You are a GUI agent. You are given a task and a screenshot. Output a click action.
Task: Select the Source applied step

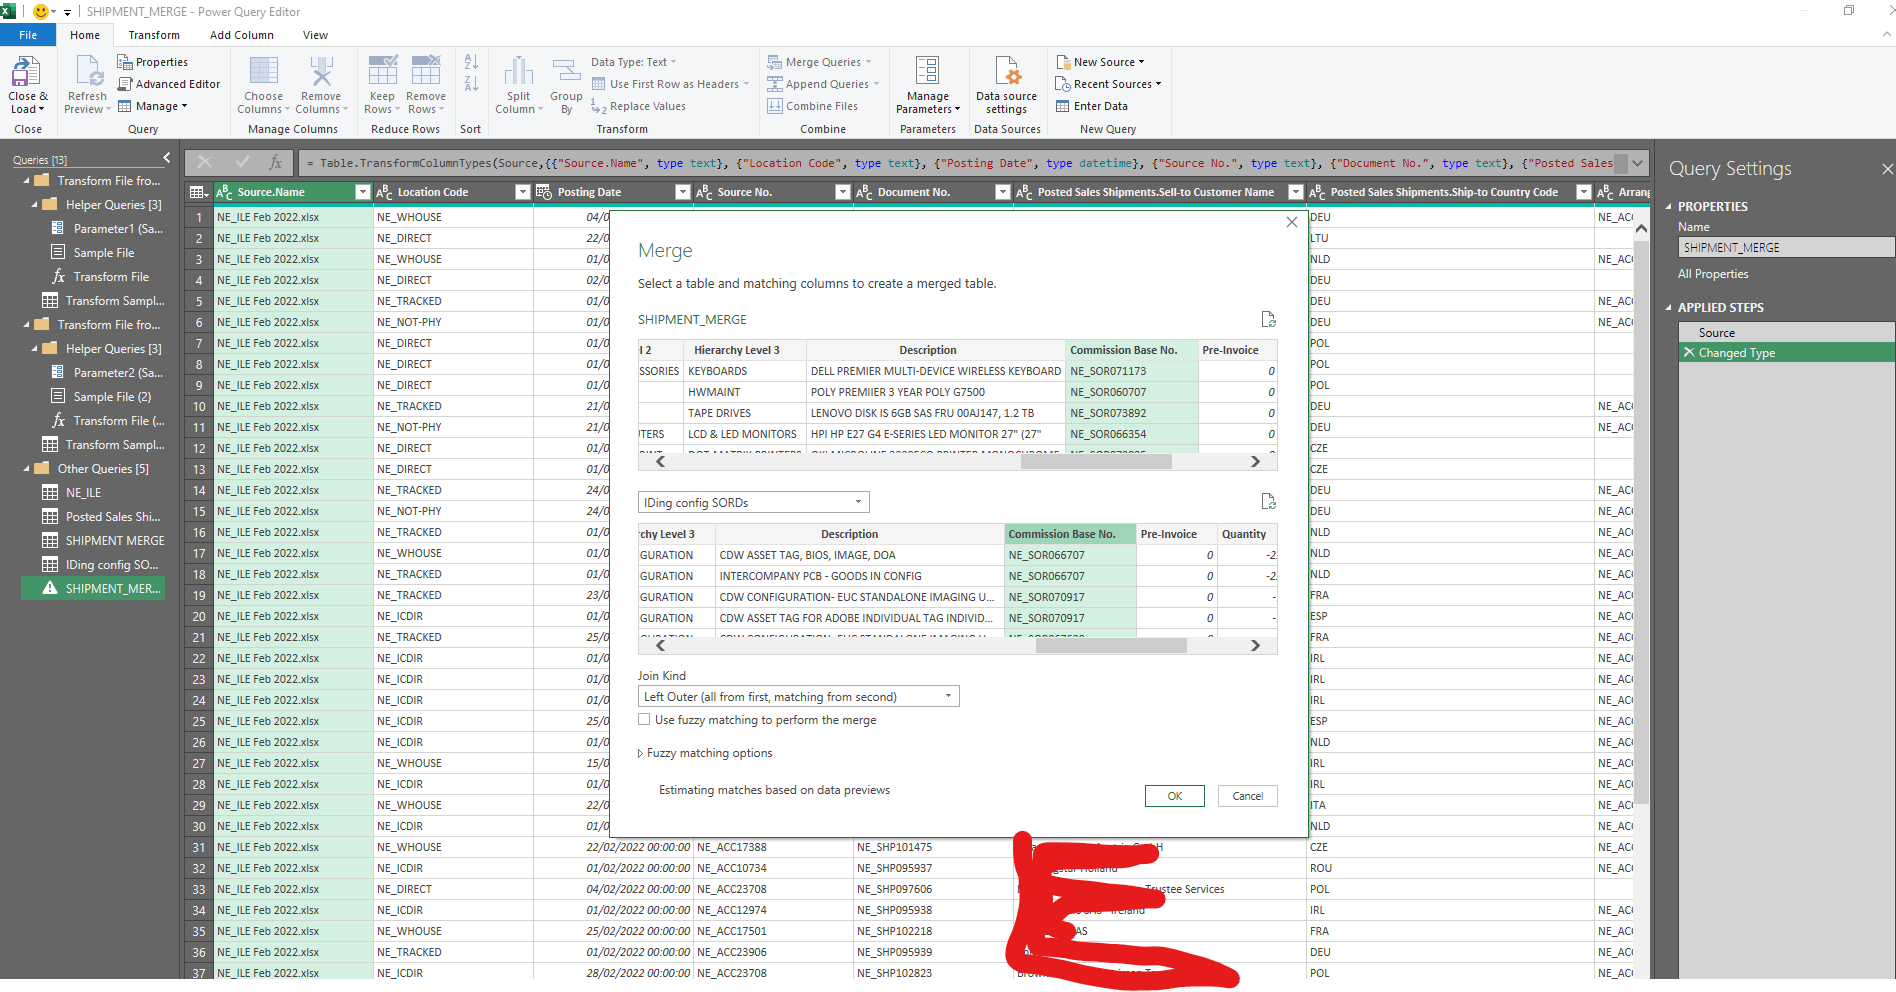pyautogui.click(x=1786, y=333)
